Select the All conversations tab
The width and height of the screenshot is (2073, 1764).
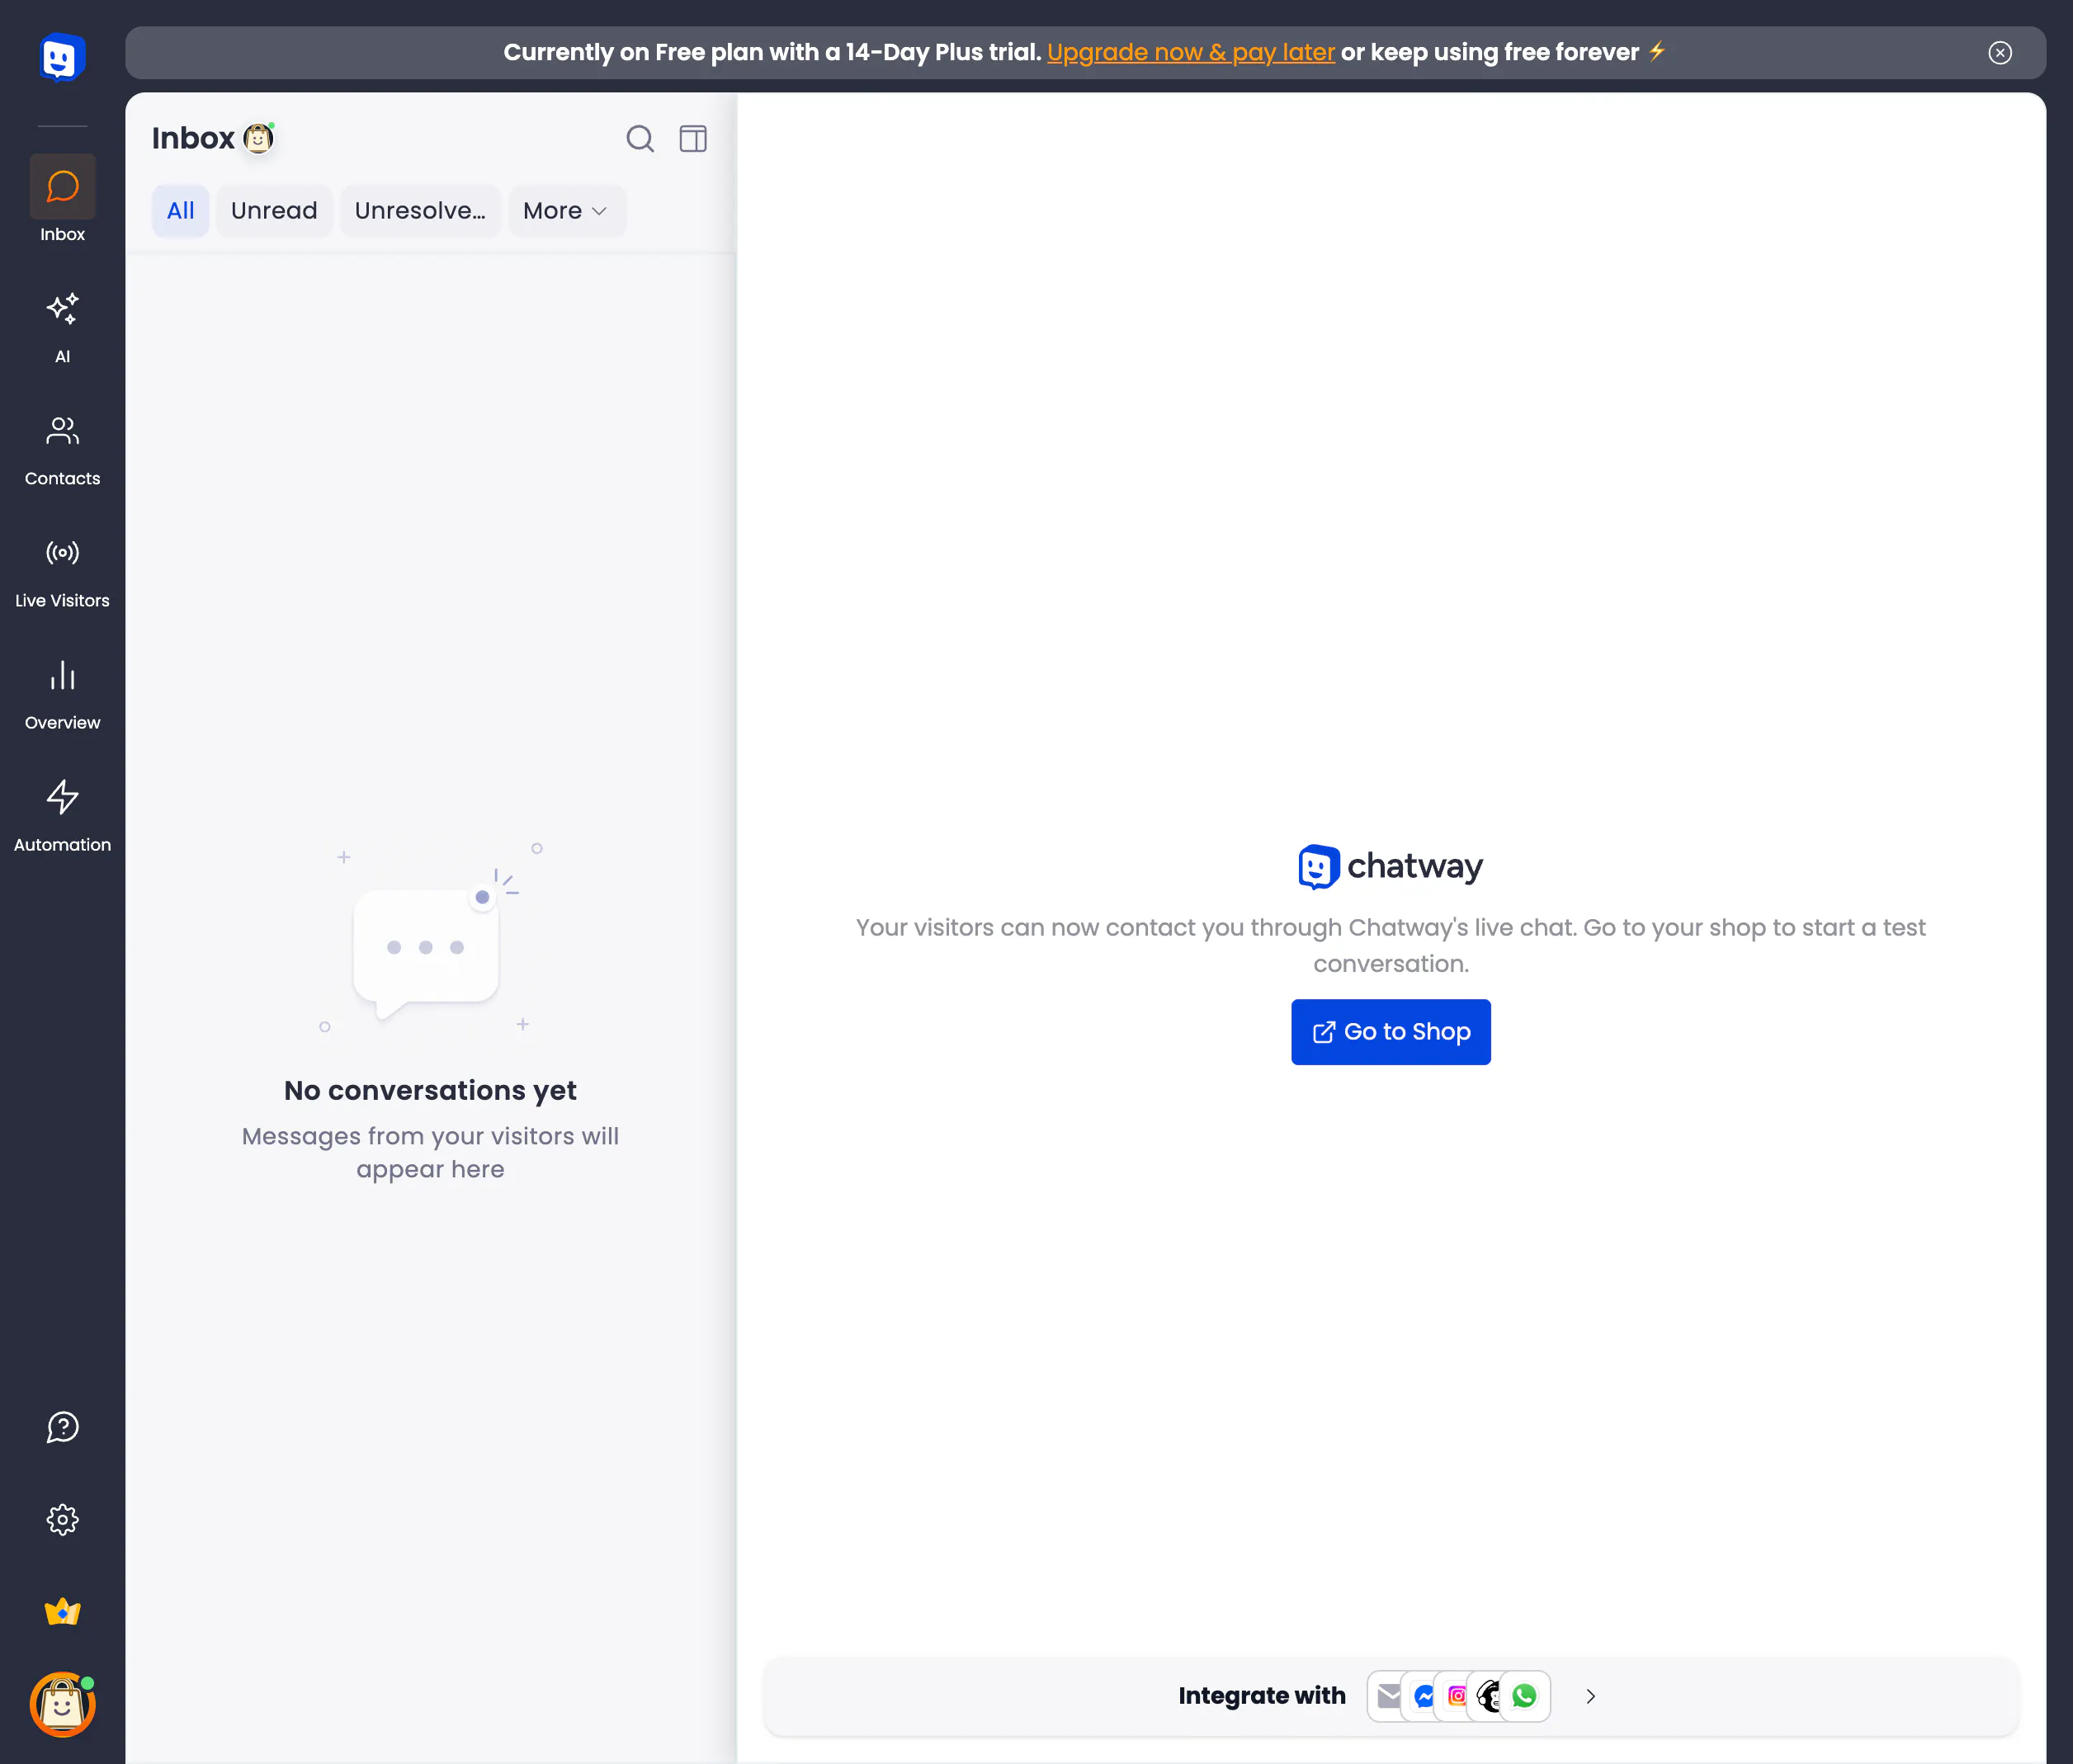pos(180,211)
